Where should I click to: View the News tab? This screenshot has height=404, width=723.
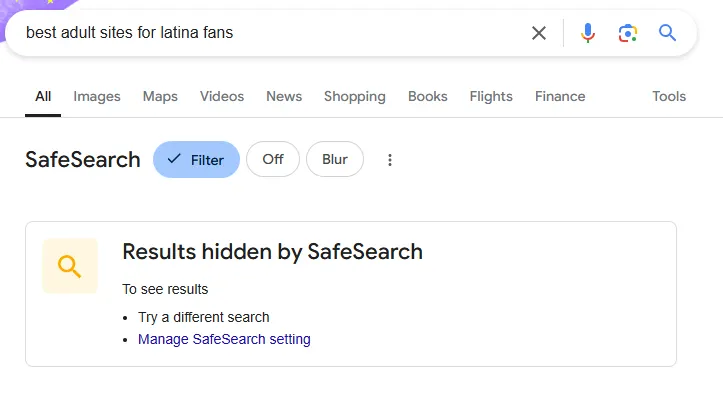284,97
